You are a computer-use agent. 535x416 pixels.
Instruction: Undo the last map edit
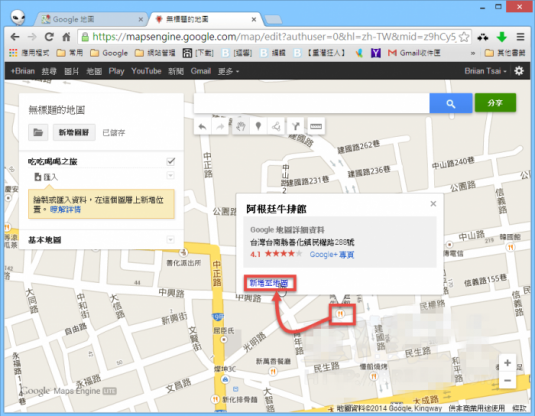click(x=202, y=127)
